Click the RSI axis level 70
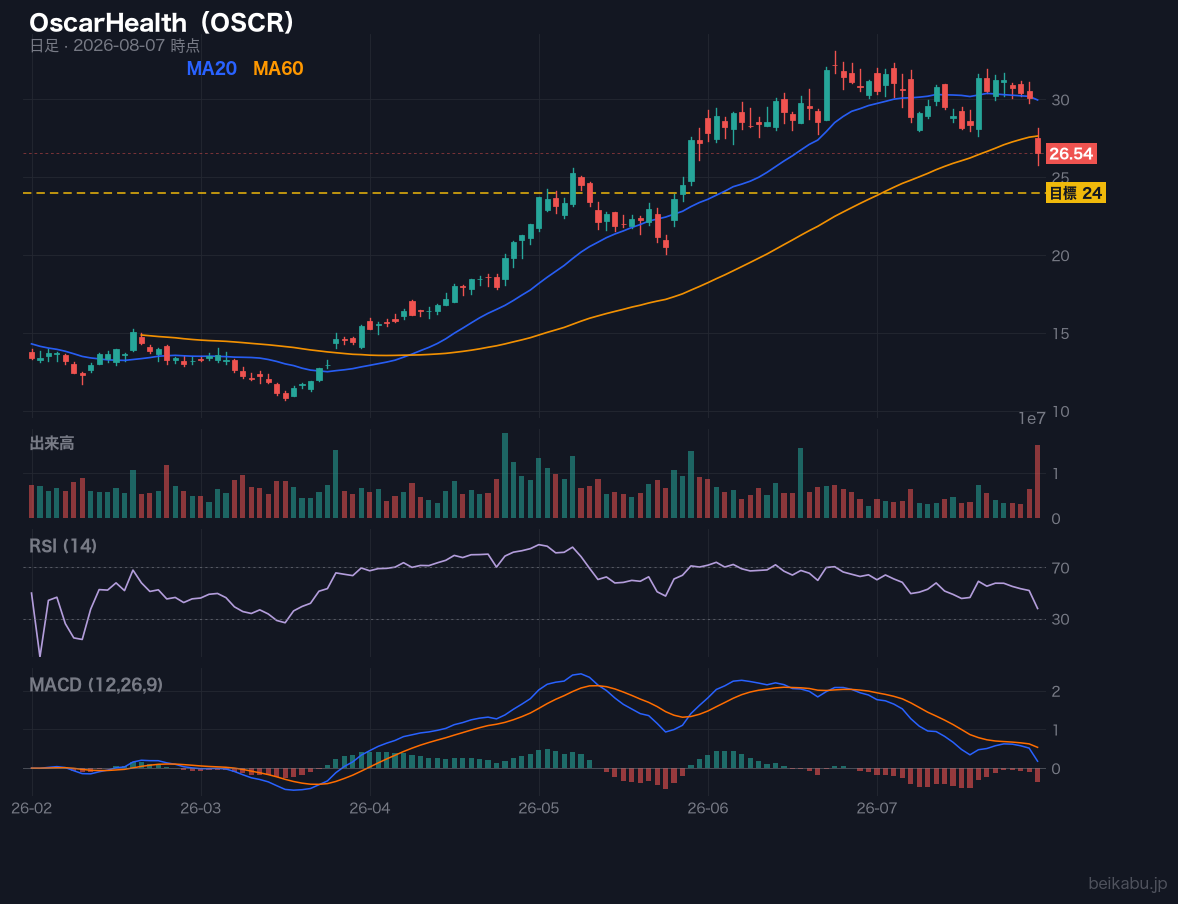This screenshot has width=1178, height=904. (x=1060, y=568)
